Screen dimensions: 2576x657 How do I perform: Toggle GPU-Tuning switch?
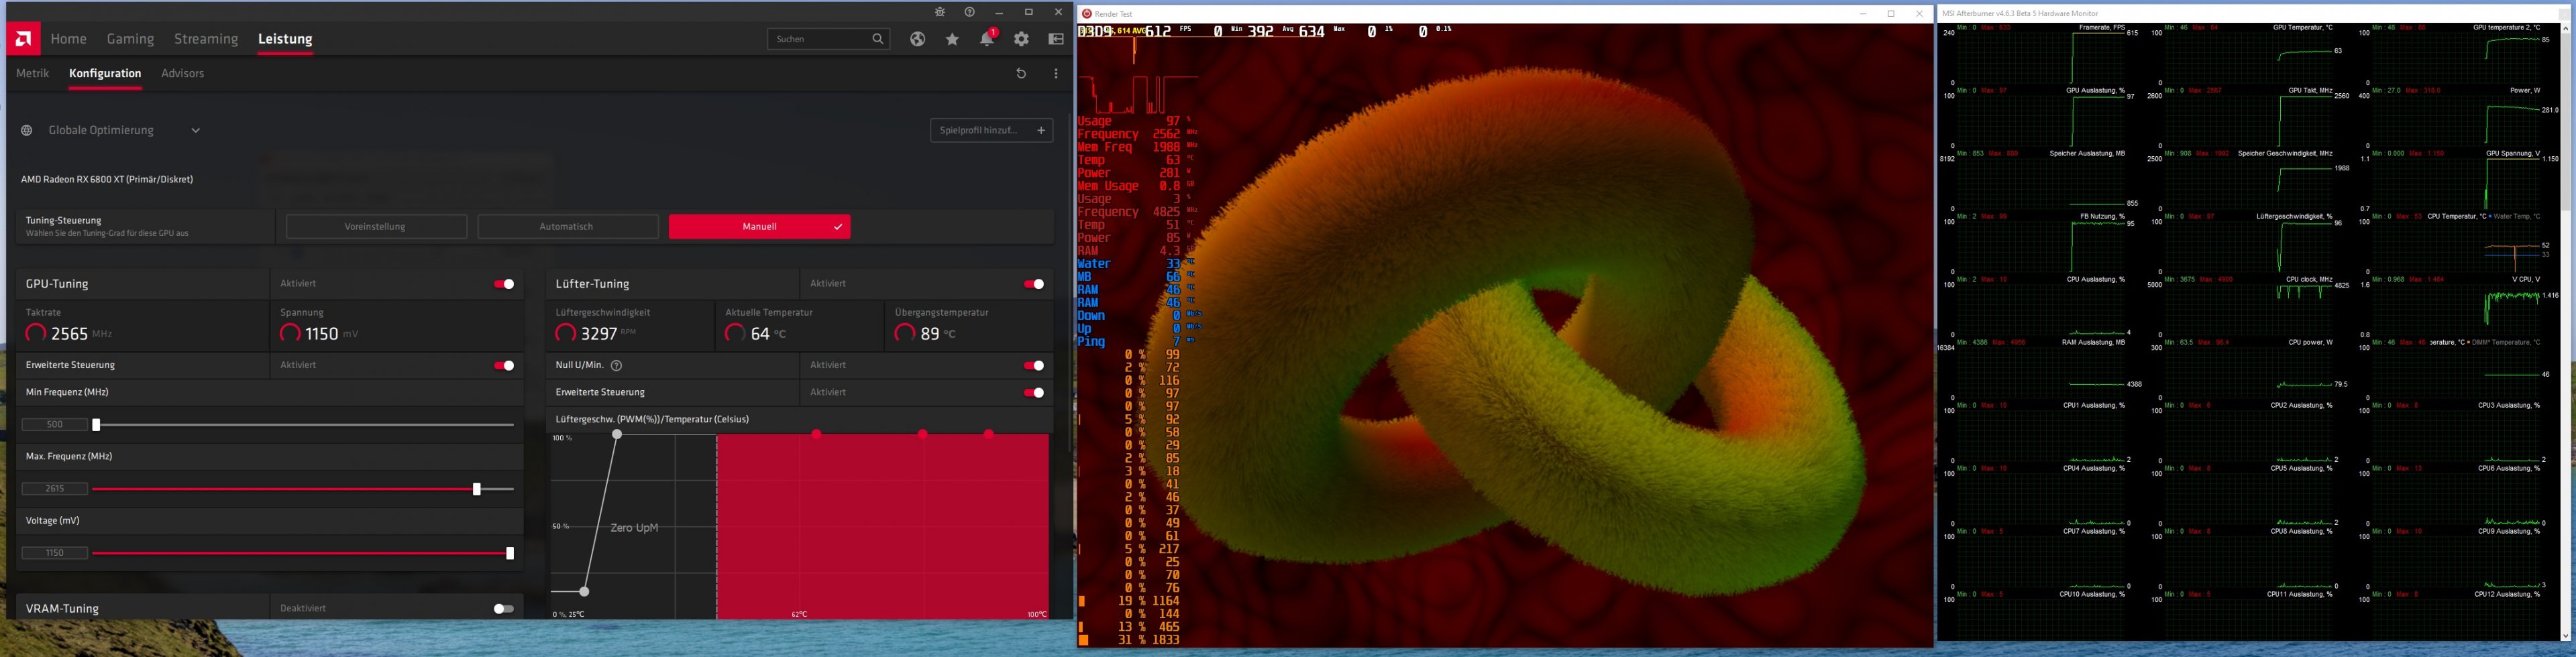[504, 284]
